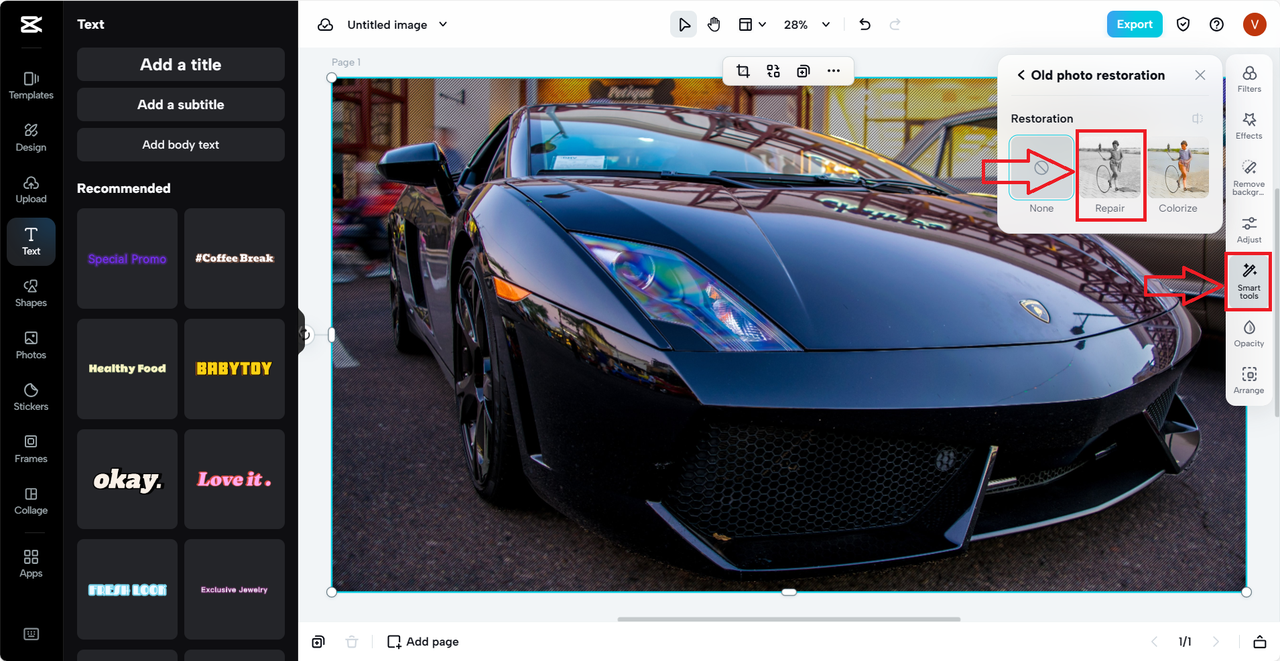Open the help question mark icon
1280x661 pixels.
pyautogui.click(x=1216, y=24)
